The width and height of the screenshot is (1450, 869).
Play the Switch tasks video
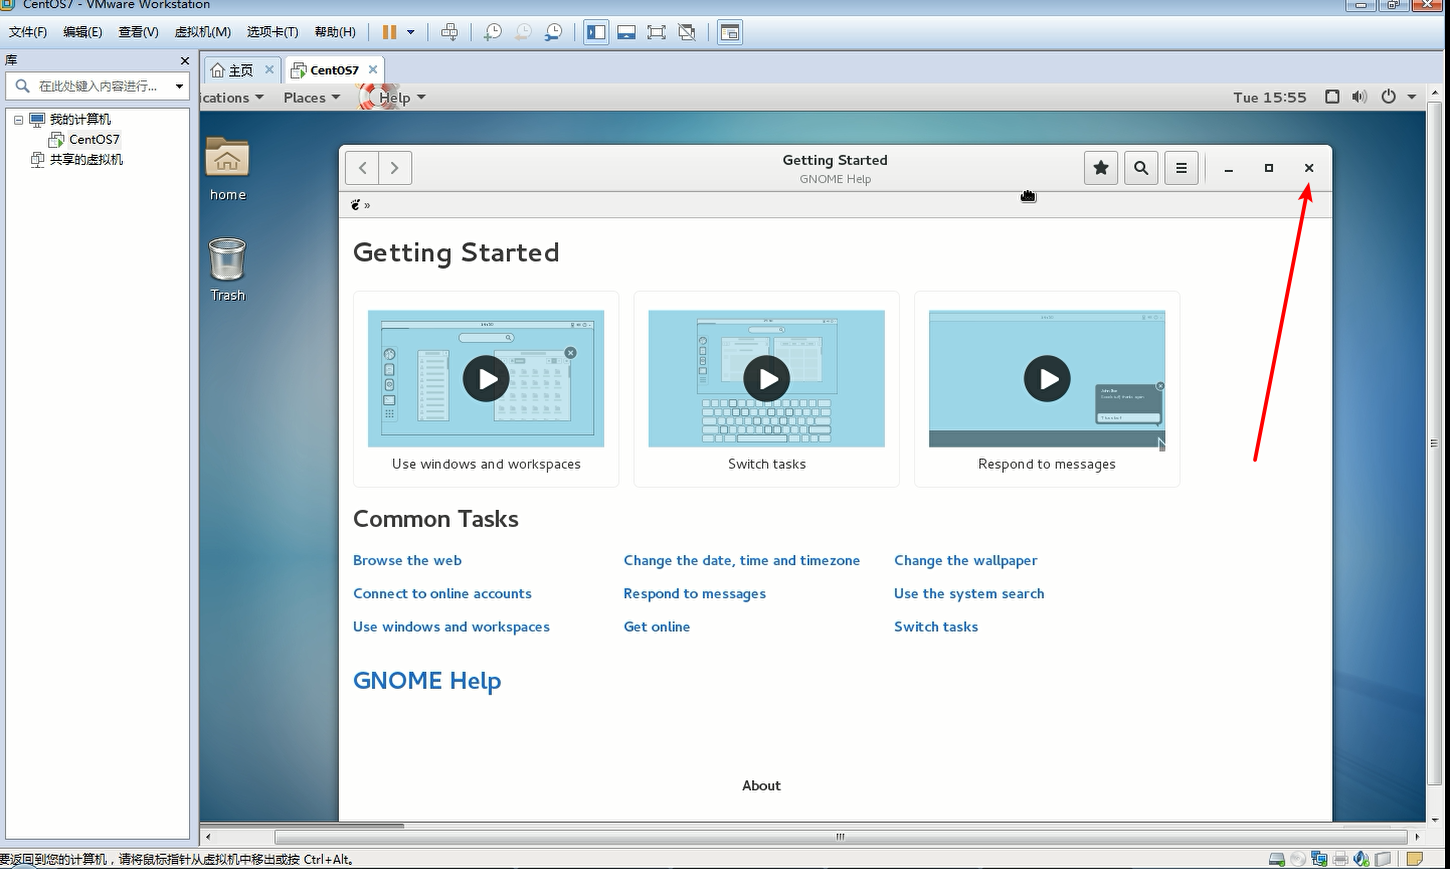coord(767,379)
